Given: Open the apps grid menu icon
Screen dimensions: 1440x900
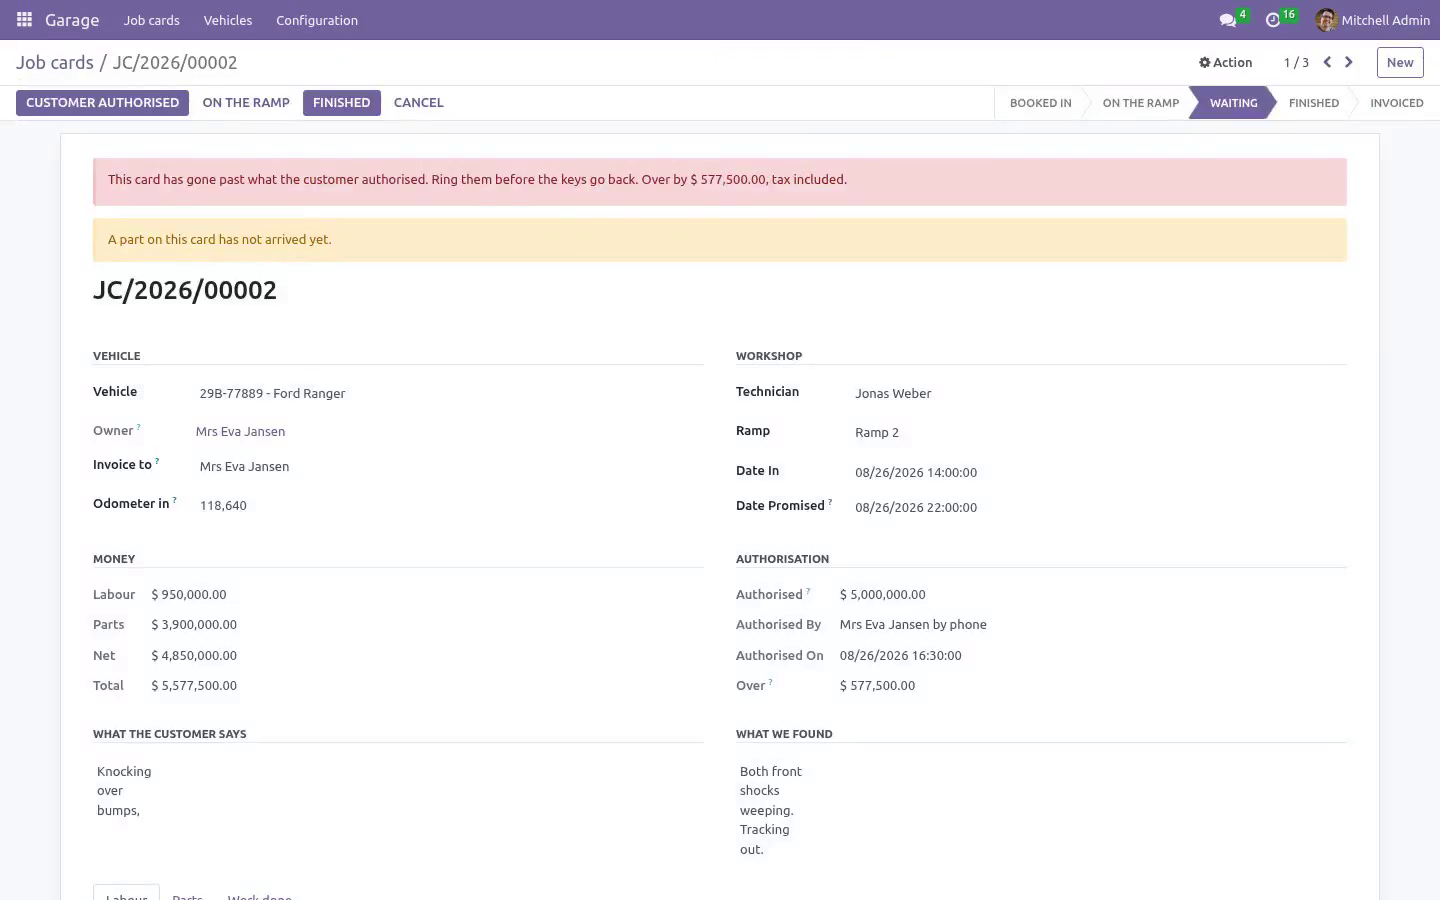Looking at the screenshot, I should (x=24, y=20).
